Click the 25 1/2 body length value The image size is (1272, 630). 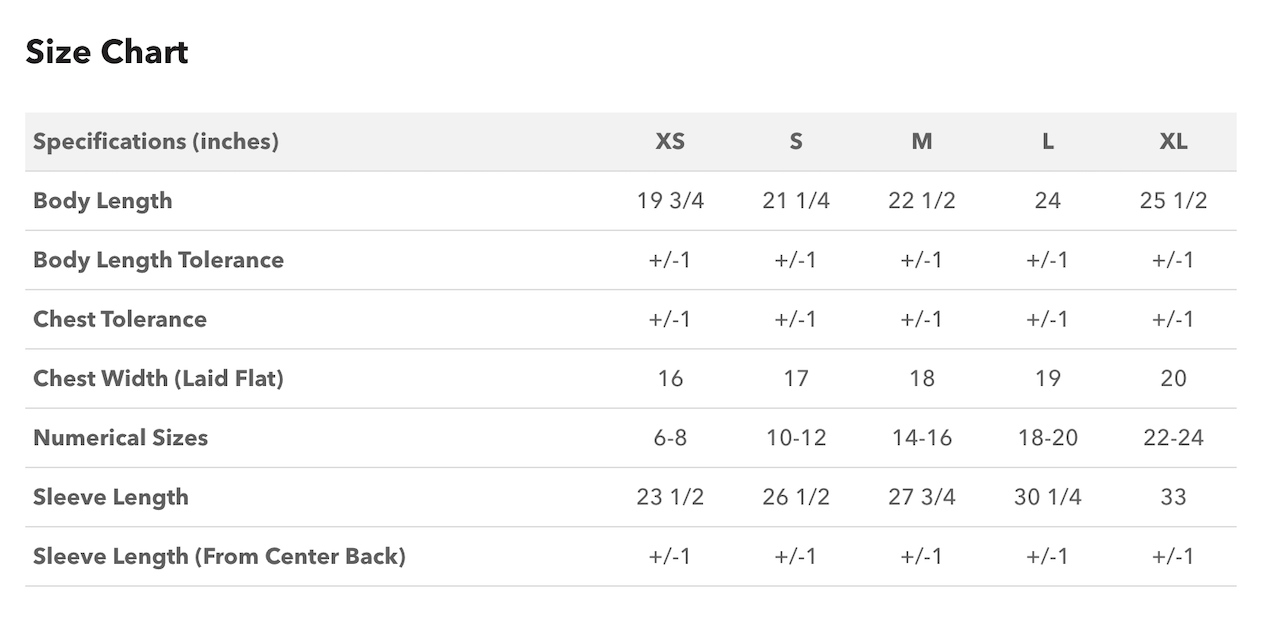click(x=1173, y=200)
